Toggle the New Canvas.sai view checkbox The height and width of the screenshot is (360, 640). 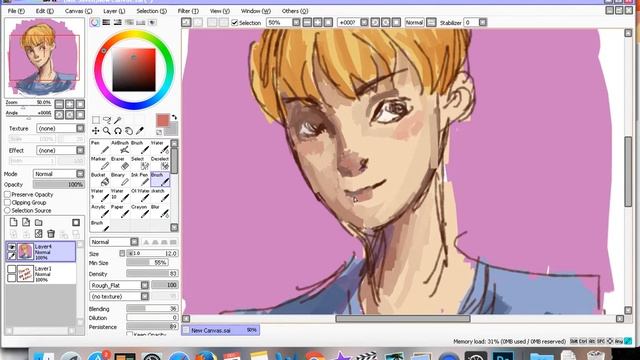186,330
